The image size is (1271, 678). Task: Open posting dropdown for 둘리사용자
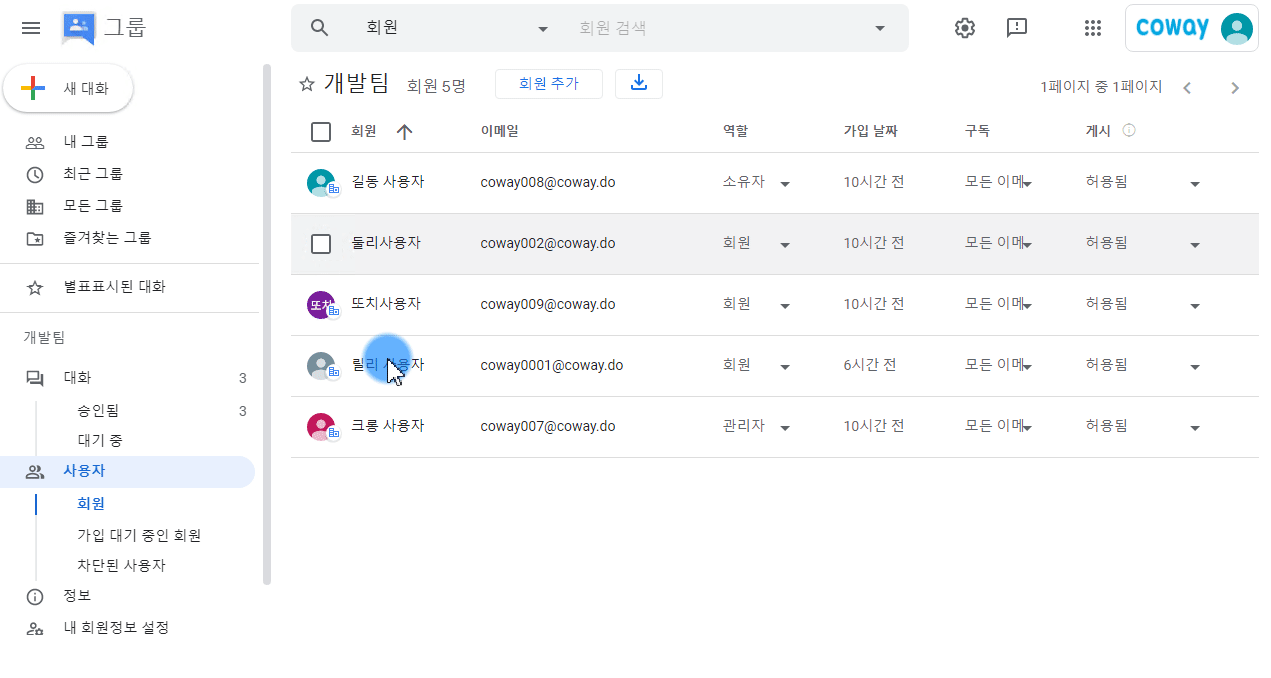1195,245
